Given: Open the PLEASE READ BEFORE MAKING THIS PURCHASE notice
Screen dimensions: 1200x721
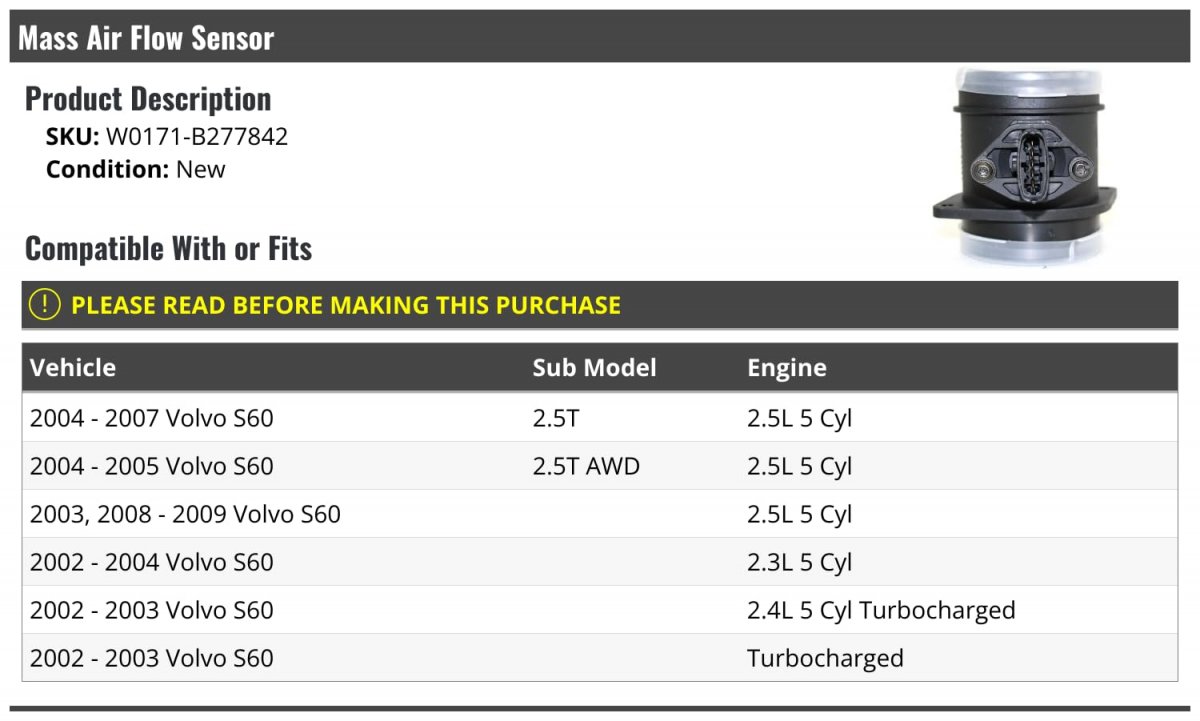Looking at the screenshot, I should click(346, 305).
